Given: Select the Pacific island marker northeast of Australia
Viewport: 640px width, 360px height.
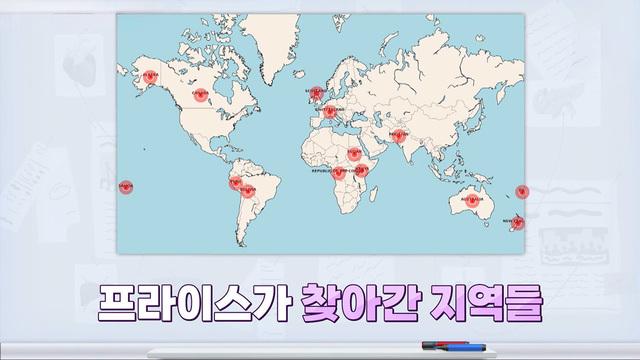Looking at the screenshot, I should 522,192.
